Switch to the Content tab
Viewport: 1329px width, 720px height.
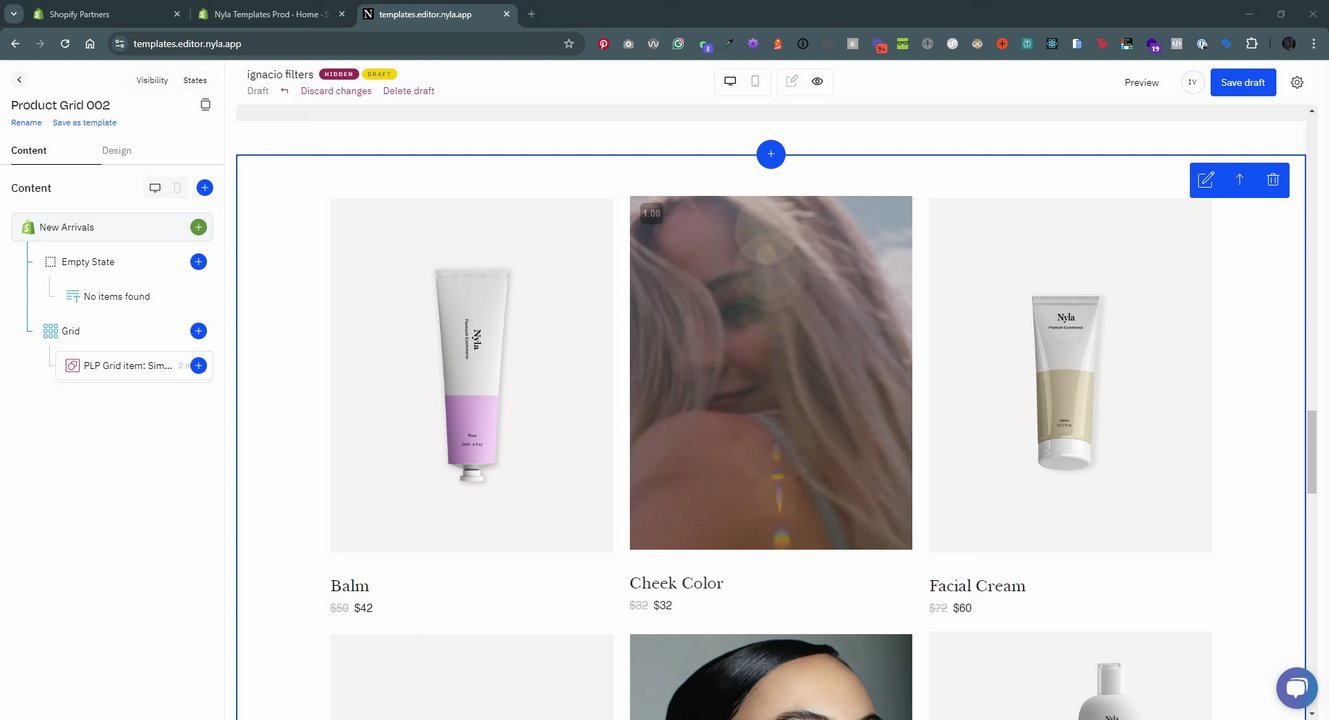[29, 151]
